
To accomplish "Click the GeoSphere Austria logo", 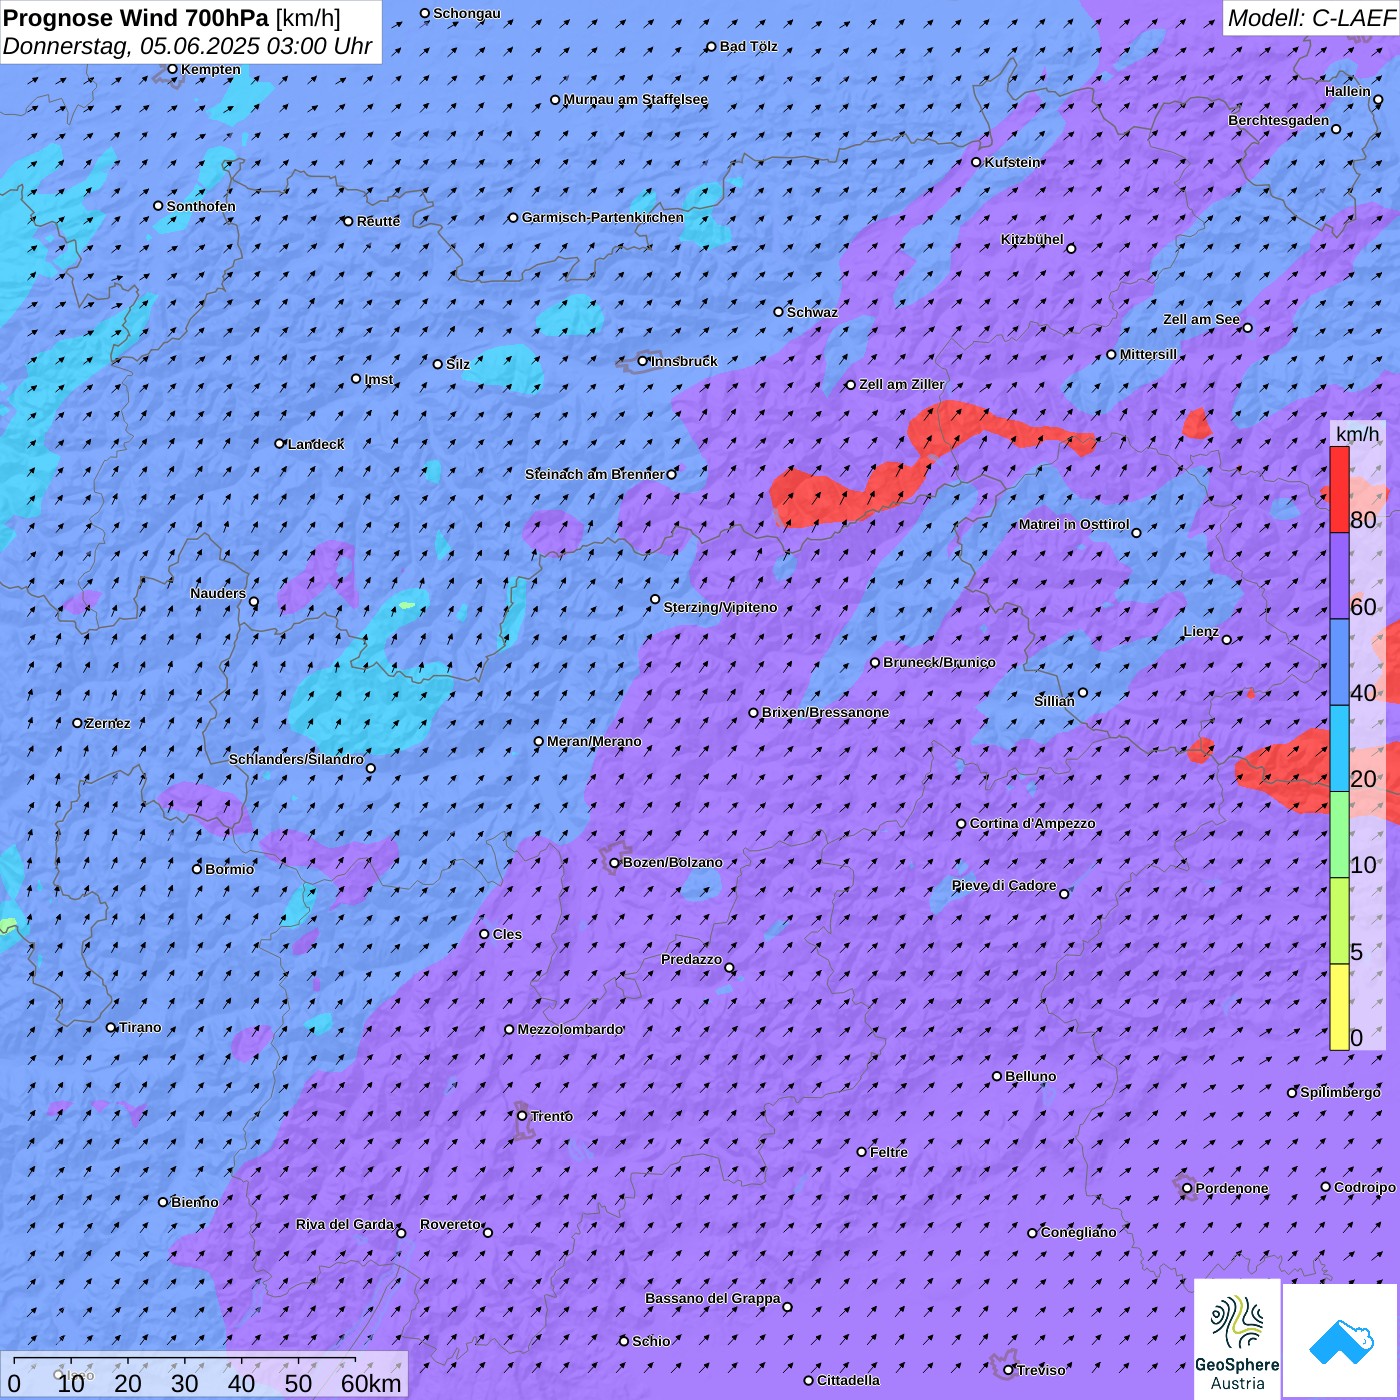I will tap(1237, 1337).
